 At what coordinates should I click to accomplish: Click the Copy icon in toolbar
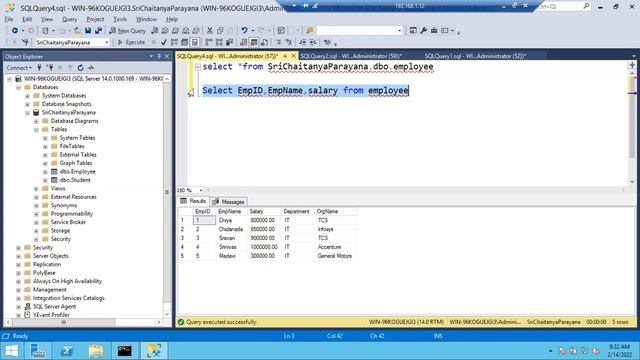220,31
